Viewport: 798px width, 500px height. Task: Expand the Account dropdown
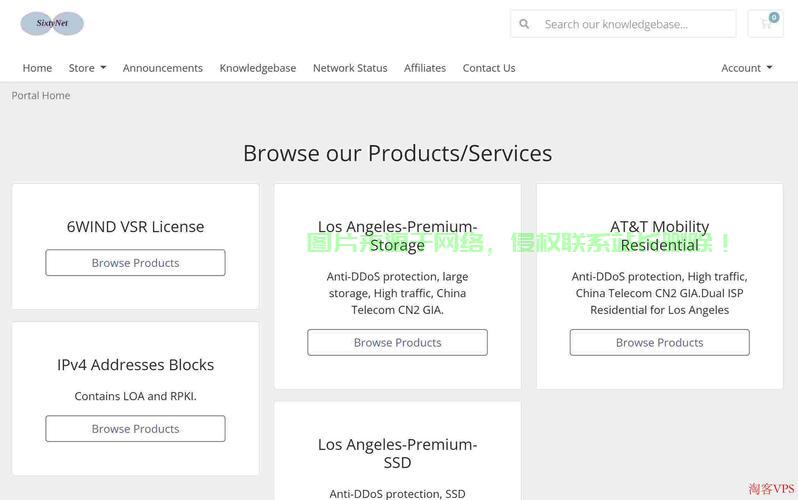(x=746, y=68)
